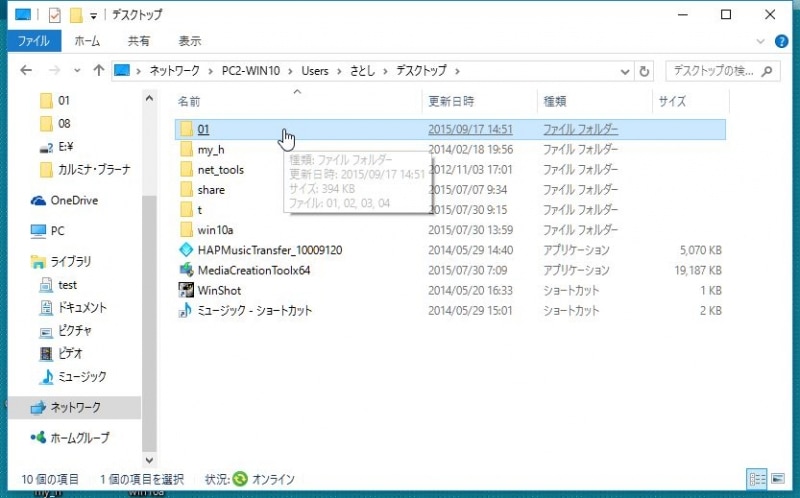Select the my_h folder icon
800x498 pixels.
pyautogui.click(x=186, y=150)
